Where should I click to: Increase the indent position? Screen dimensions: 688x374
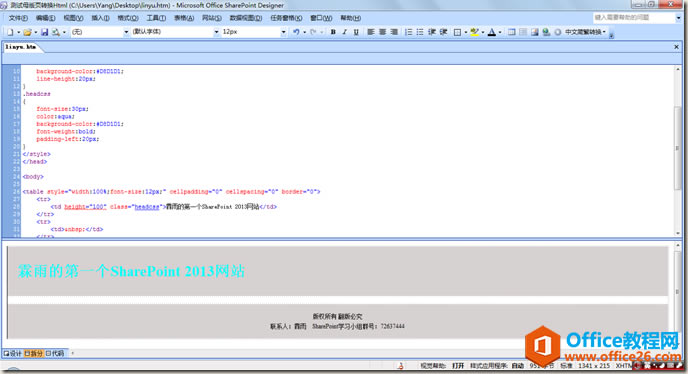pyautogui.click(x=444, y=32)
